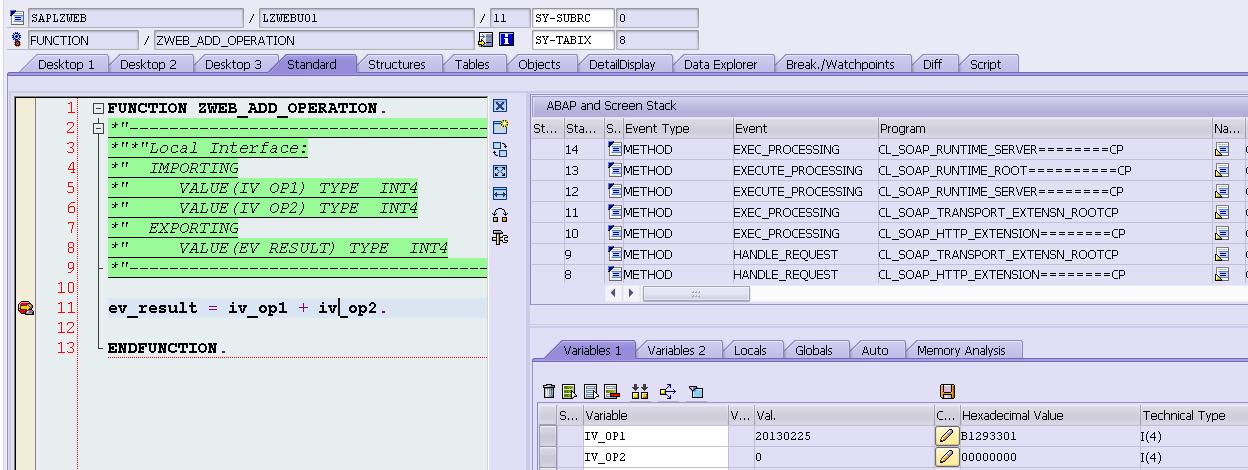Viewport: 1248px width, 470px height.
Task: Collapse the comment block at line 2
Action: (98, 128)
